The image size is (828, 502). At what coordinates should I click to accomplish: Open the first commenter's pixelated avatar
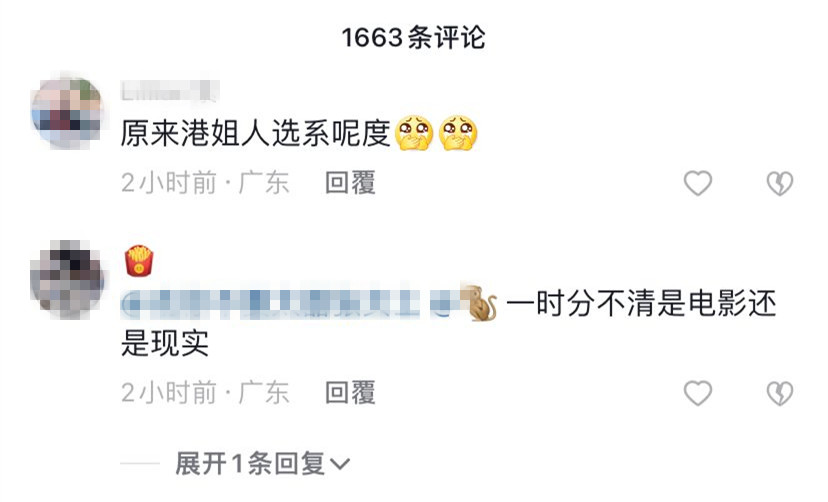pyautogui.click(x=67, y=111)
